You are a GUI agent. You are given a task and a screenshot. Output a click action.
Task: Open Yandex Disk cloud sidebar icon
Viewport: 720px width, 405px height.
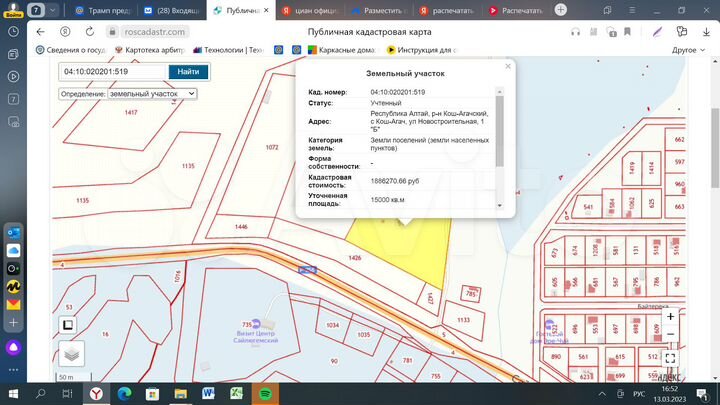[13, 251]
